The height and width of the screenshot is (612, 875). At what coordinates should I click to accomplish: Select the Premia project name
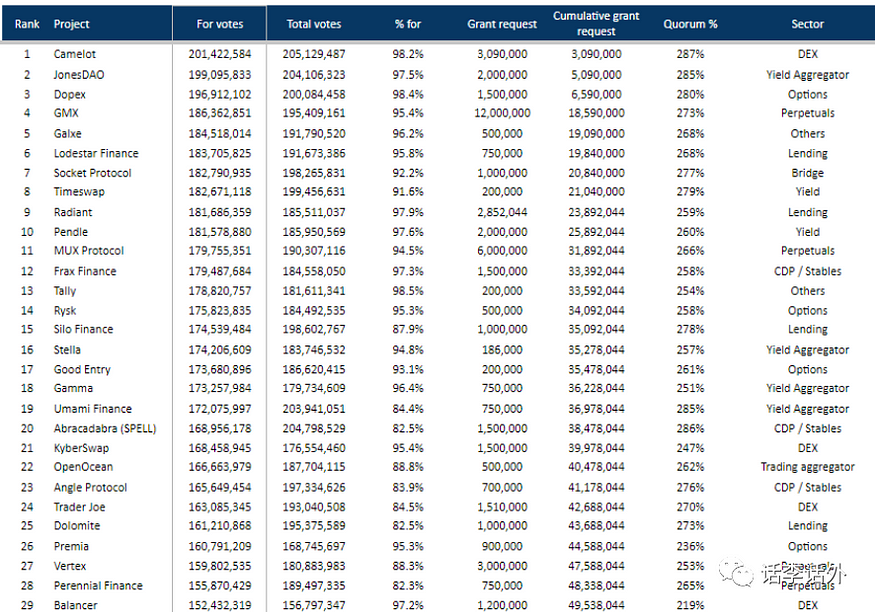tap(71, 546)
